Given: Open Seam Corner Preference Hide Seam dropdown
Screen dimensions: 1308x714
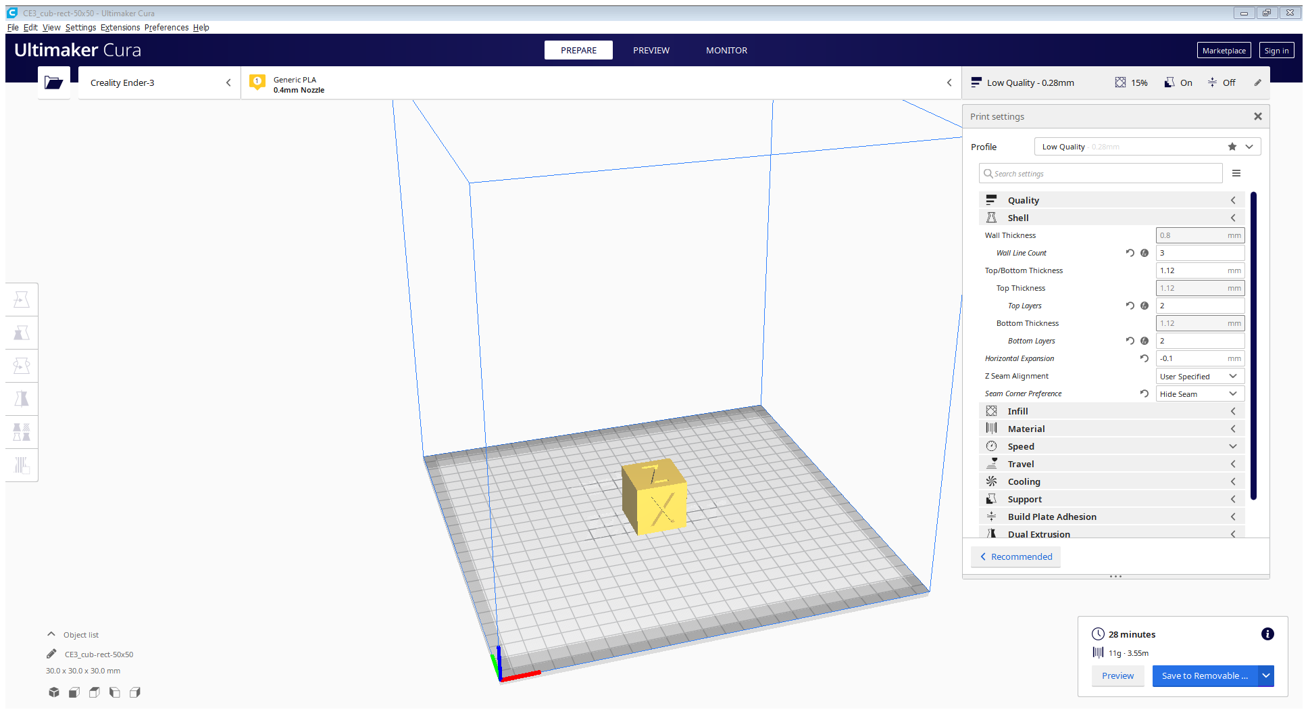Looking at the screenshot, I should coord(1200,394).
